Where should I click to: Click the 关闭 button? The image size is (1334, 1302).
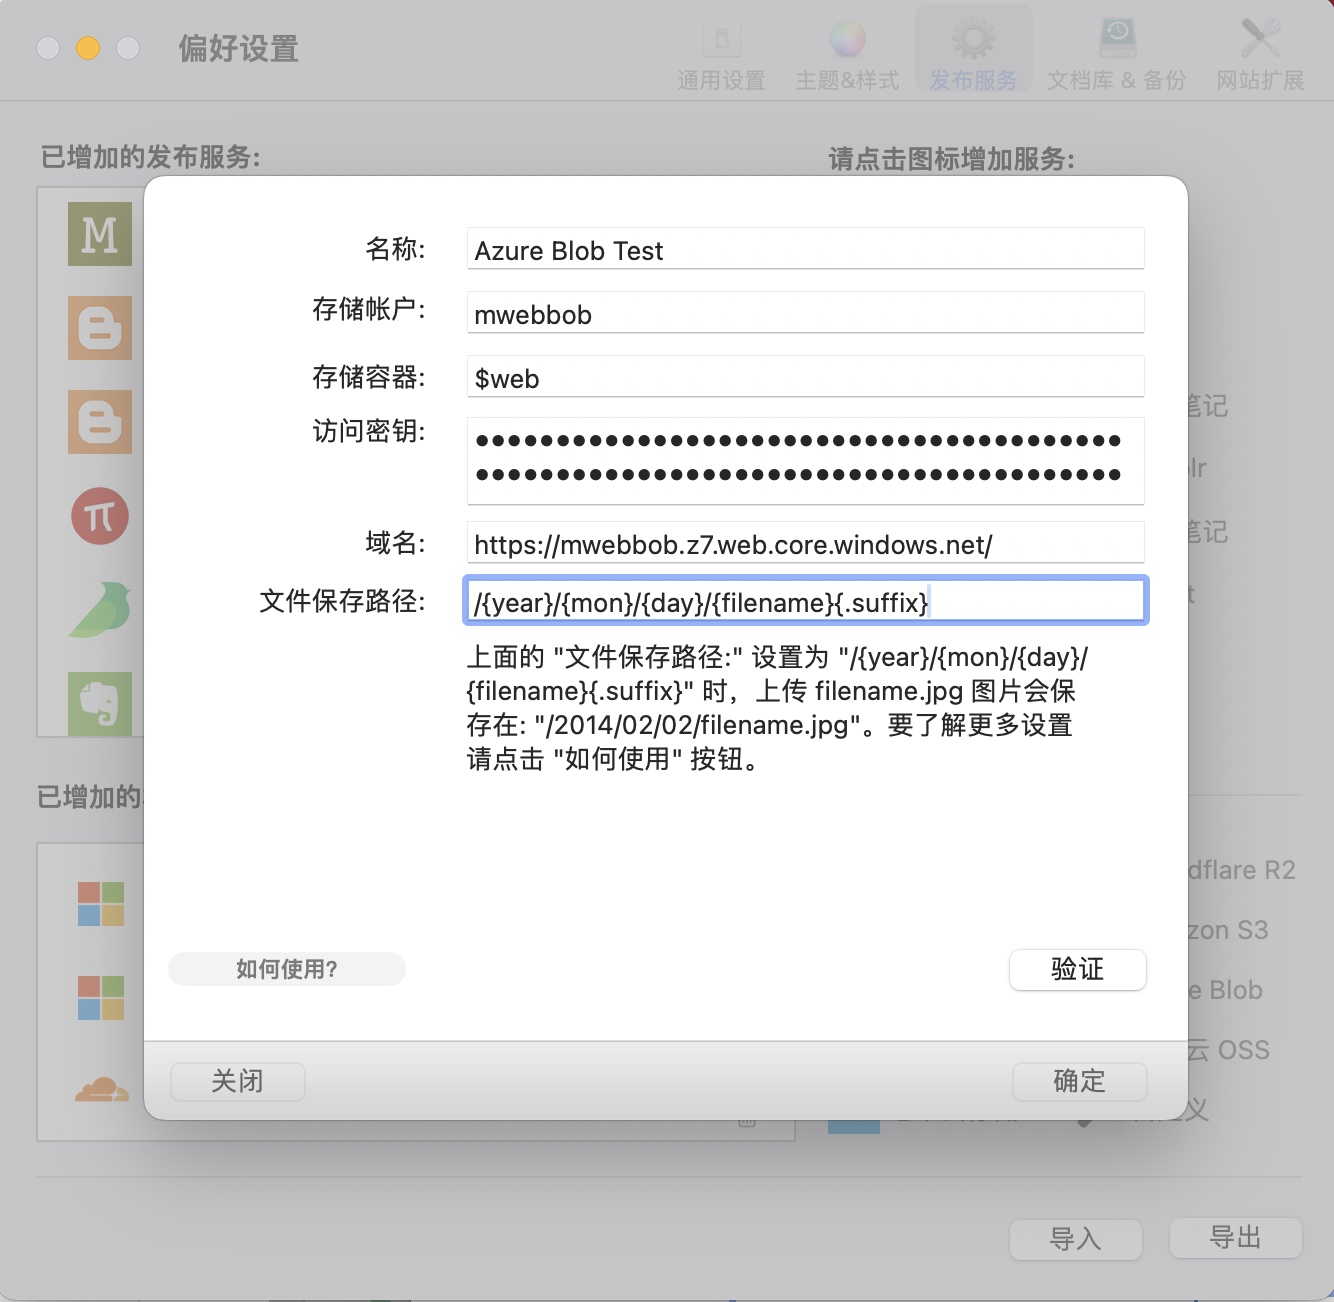(238, 1081)
